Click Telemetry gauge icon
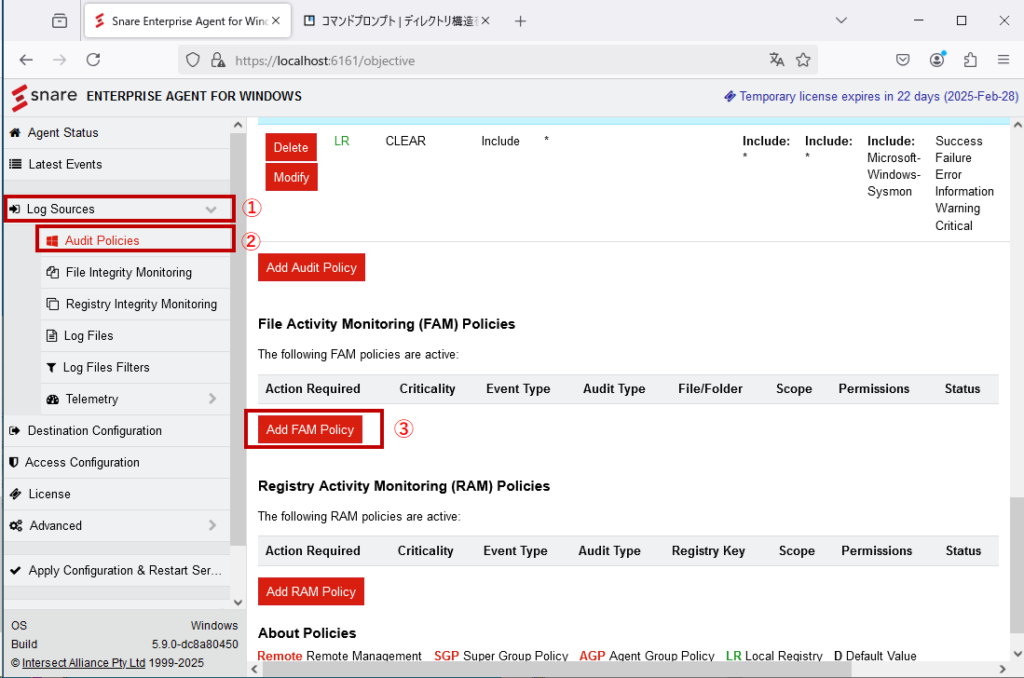The image size is (1024, 678). [x=53, y=399]
